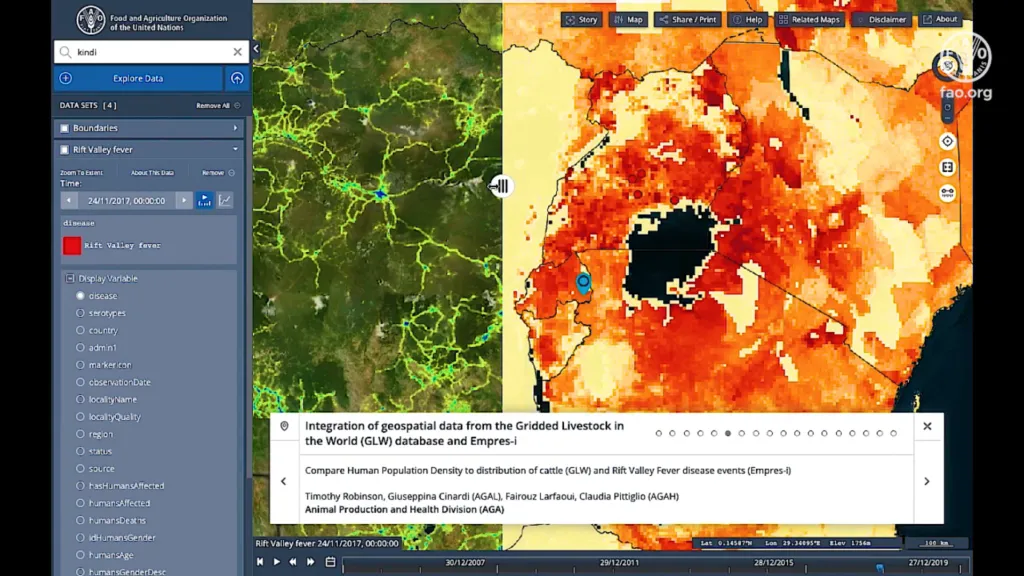Image resolution: width=1024 pixels, height=576 pixels.
Task: Collapse the Rift Valley fever section
Action: pyautogui.click(x=235, y=150)
